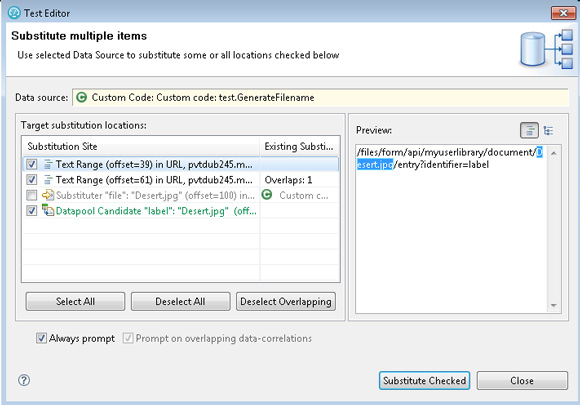The height and width of the screenshot is (405, 580).
Task: Click the preview scrollbar down arrow
Action: [x=554, y=305]
